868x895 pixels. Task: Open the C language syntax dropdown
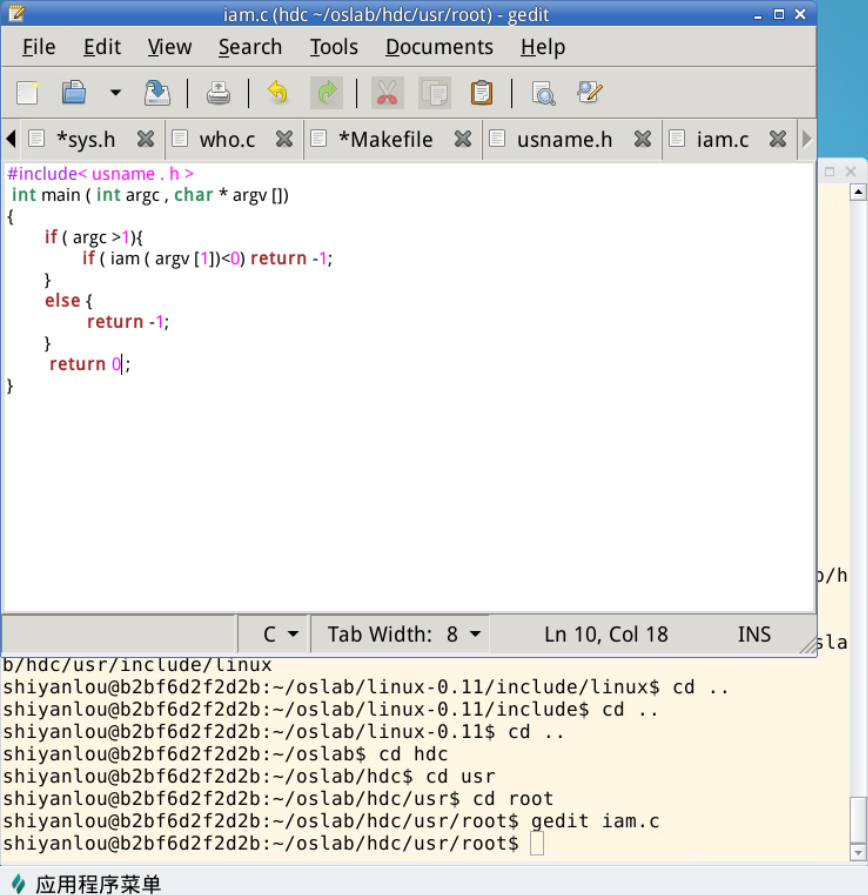pos(280,634)
